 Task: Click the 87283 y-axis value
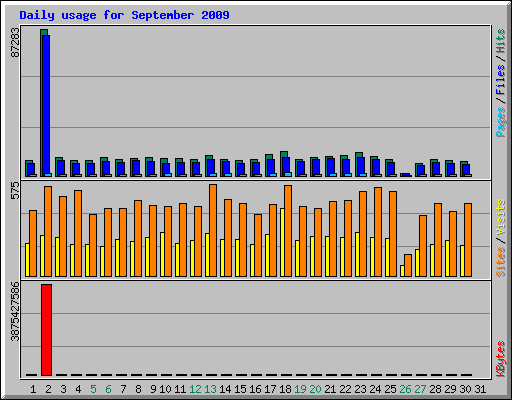[15, 42]
